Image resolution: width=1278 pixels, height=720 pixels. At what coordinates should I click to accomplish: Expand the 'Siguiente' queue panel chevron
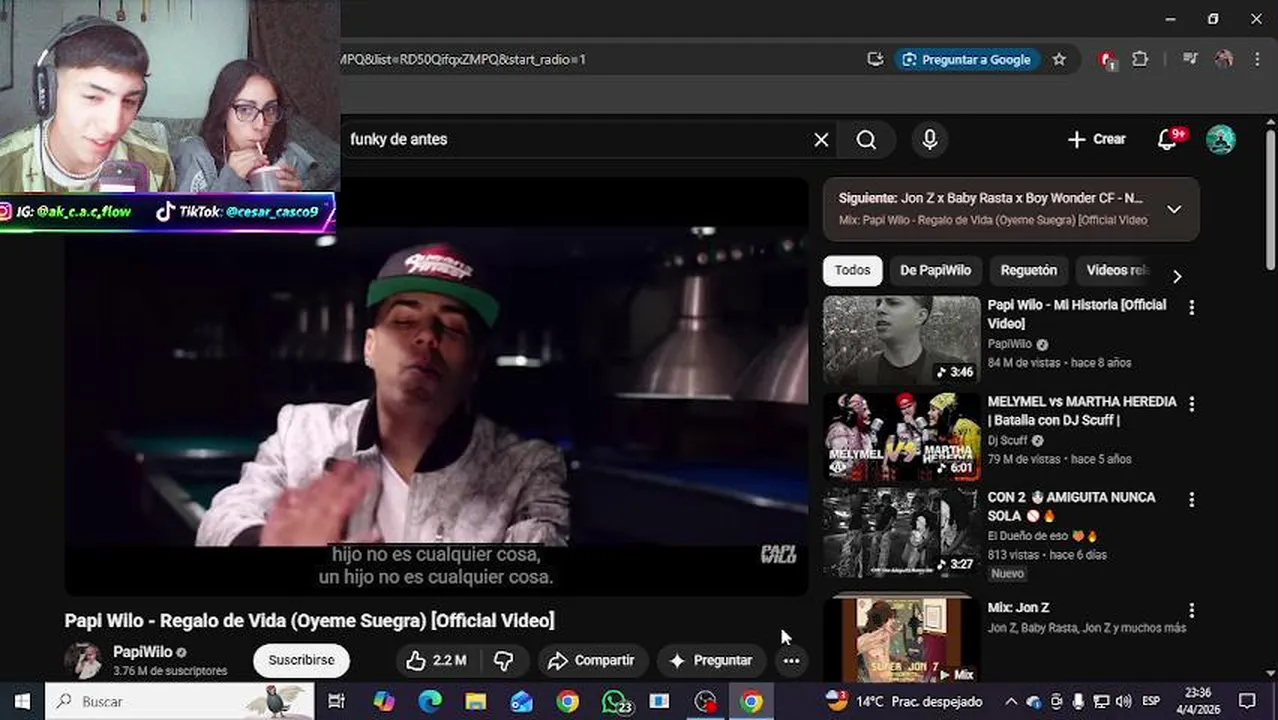1174,209
